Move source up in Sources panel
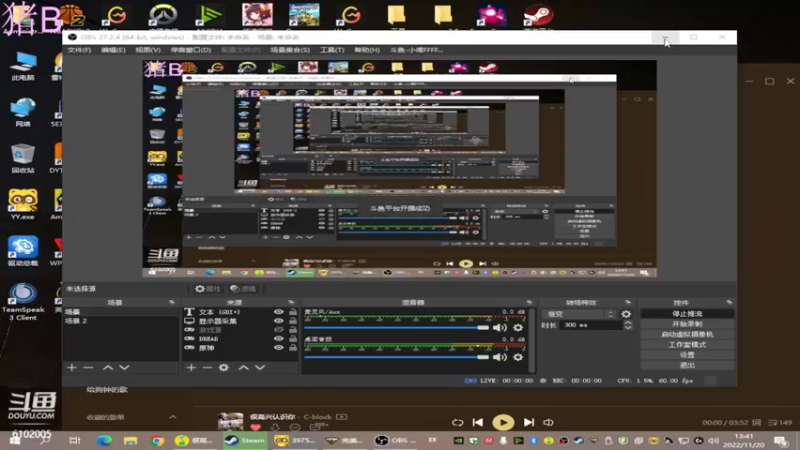800x450 pixels. pyautogui.click(x=243, y=367)
